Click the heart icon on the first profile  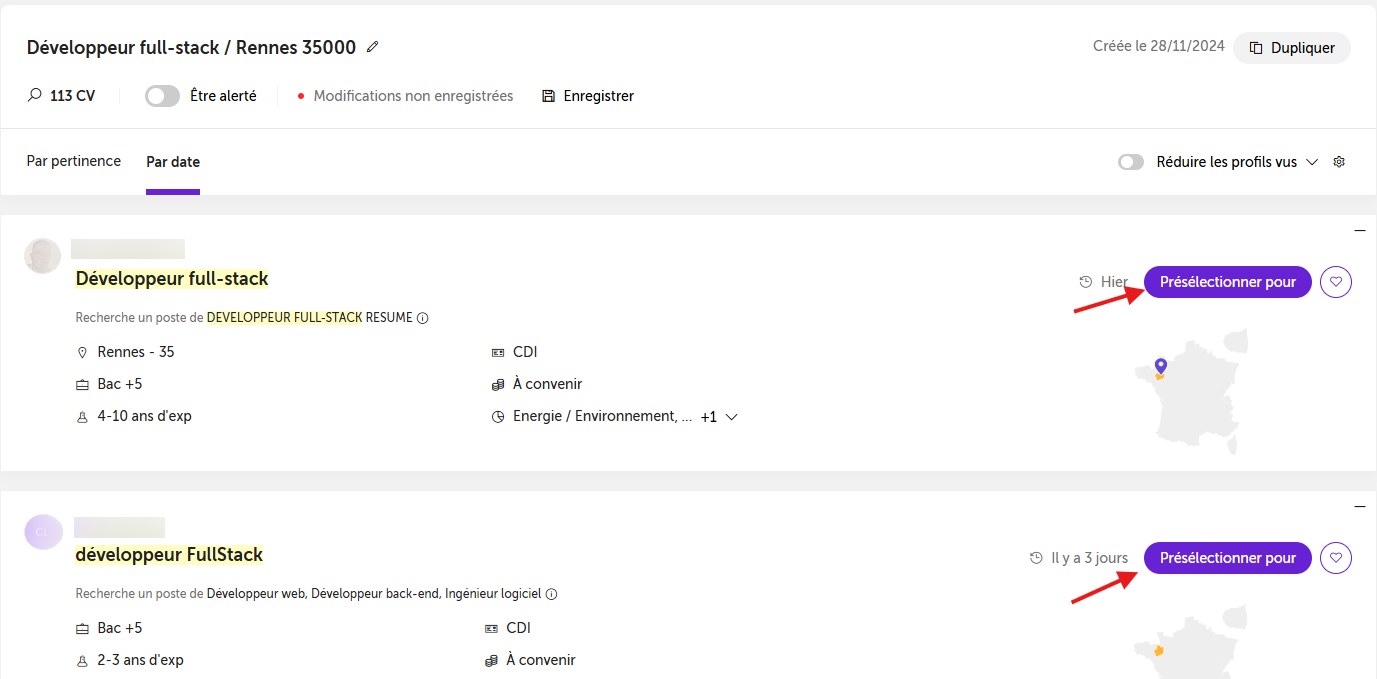point(1336,282)
